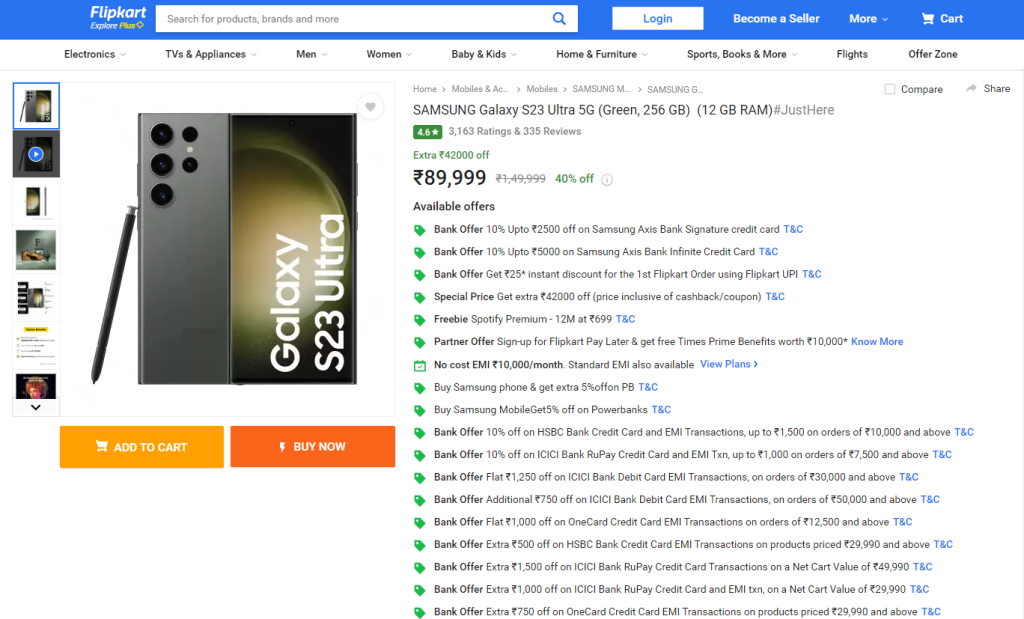Open the Flights menu item
Image resolution: width=1024 pixels, height=619 pixels.
point(851,54)
